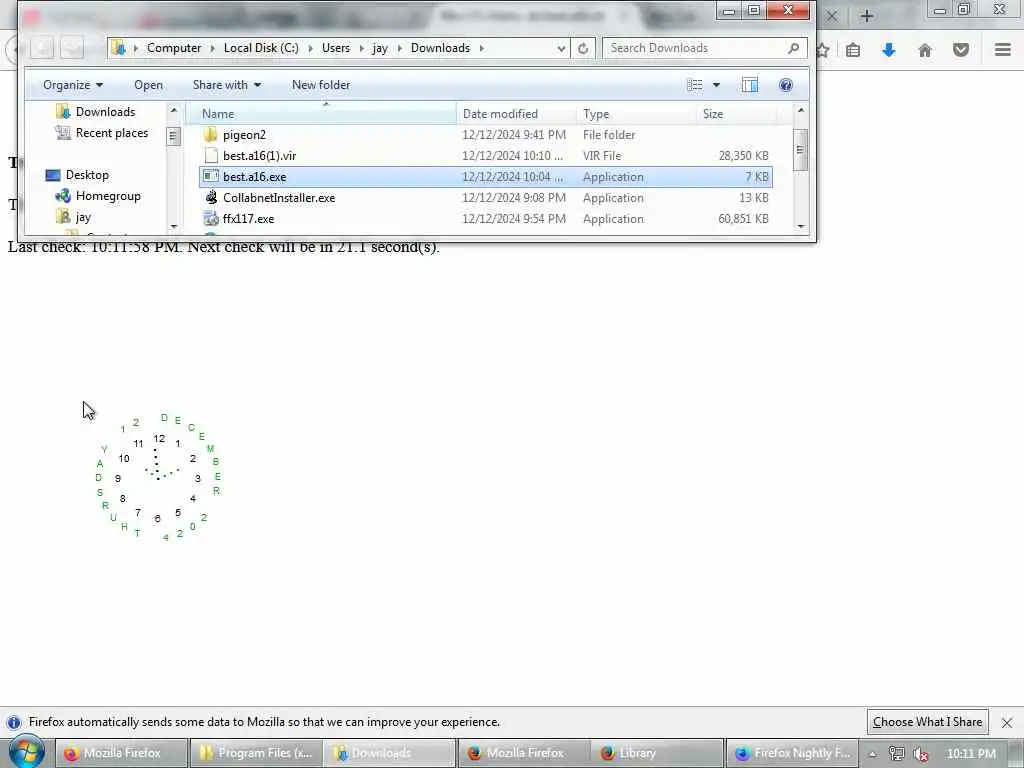Show hidden system tray icons
The image size is (1024, 768).
tap(872, 754)
